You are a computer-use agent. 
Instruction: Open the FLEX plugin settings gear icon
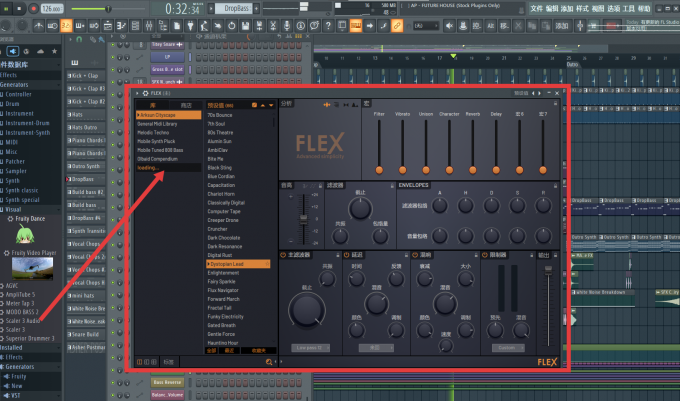[x=146, y=93]
